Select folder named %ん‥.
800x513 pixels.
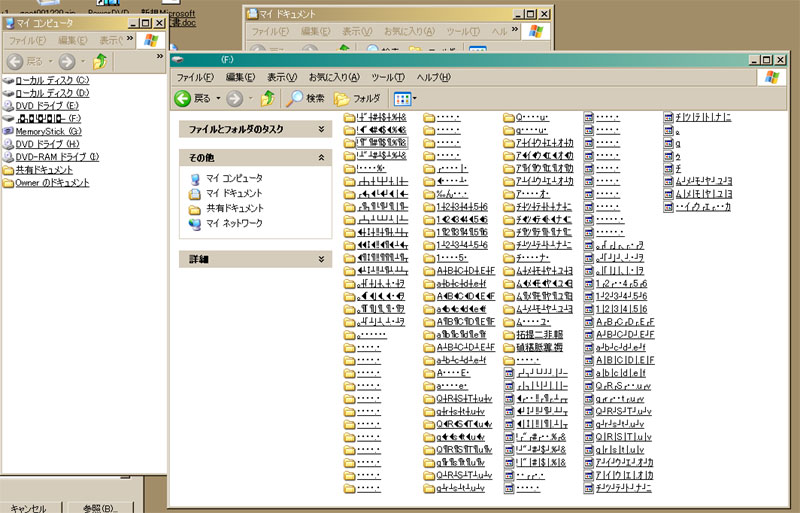click(x=452, y=194)
